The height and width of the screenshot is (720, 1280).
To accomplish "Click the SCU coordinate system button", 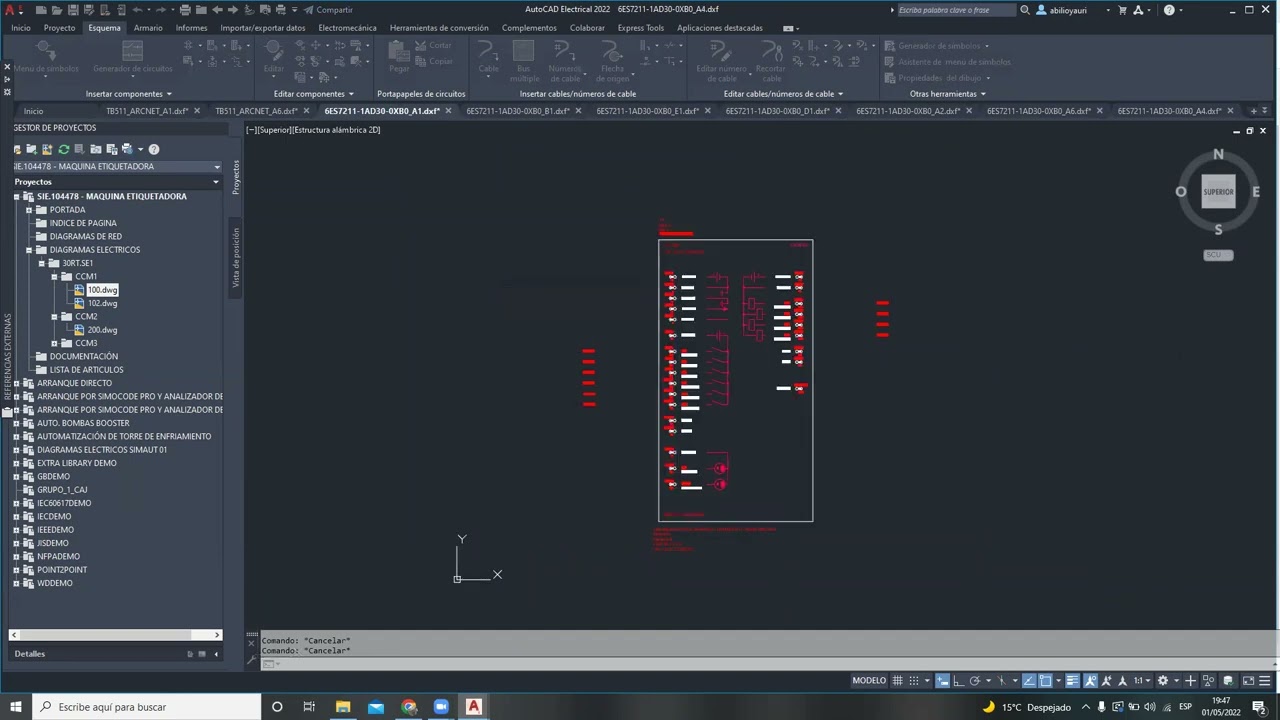I will coord(1218,255).
